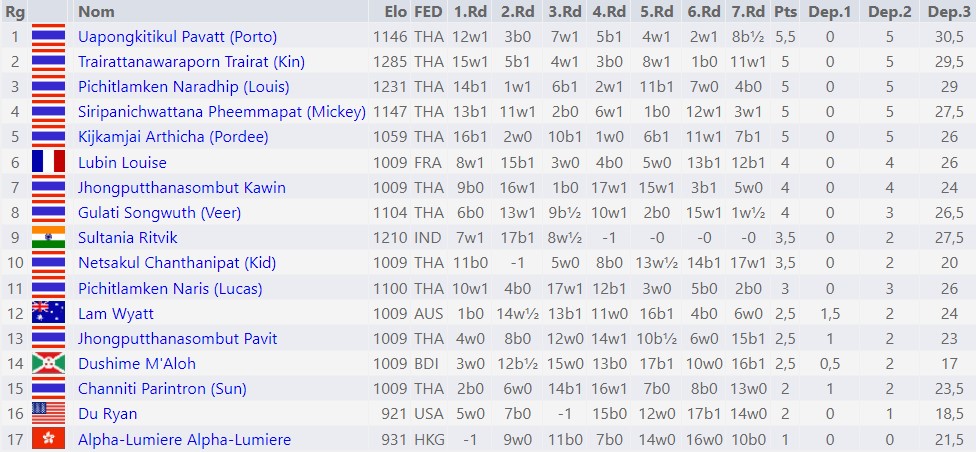Screen dimensions: 976x452
Task: Click the Nom column header
Action: (96, 11)
